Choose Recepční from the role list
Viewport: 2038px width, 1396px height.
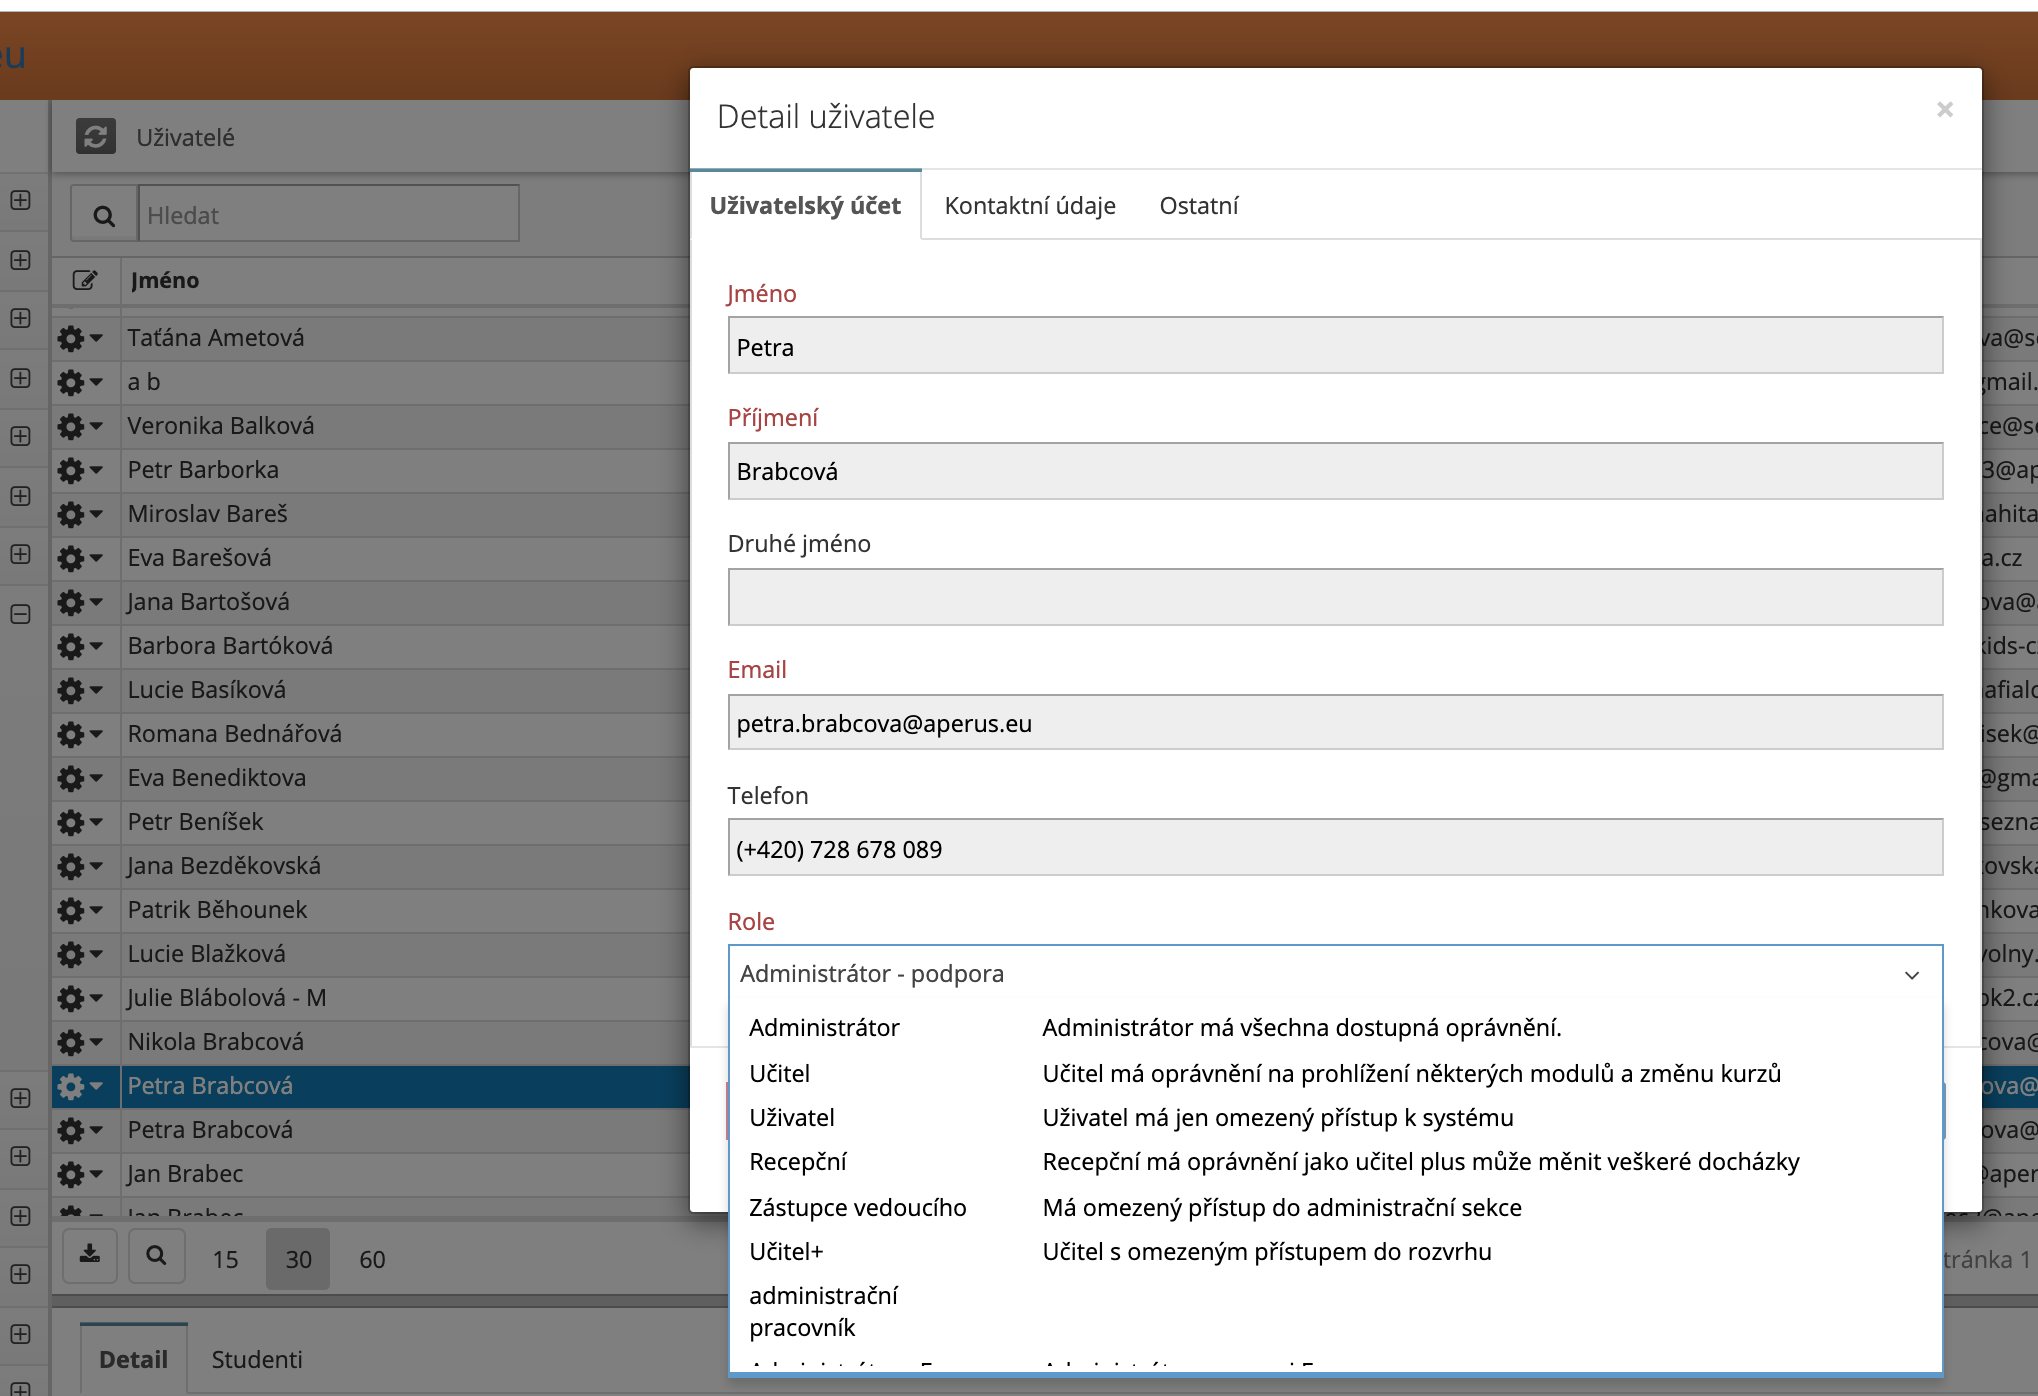(x=798, y=1162)
